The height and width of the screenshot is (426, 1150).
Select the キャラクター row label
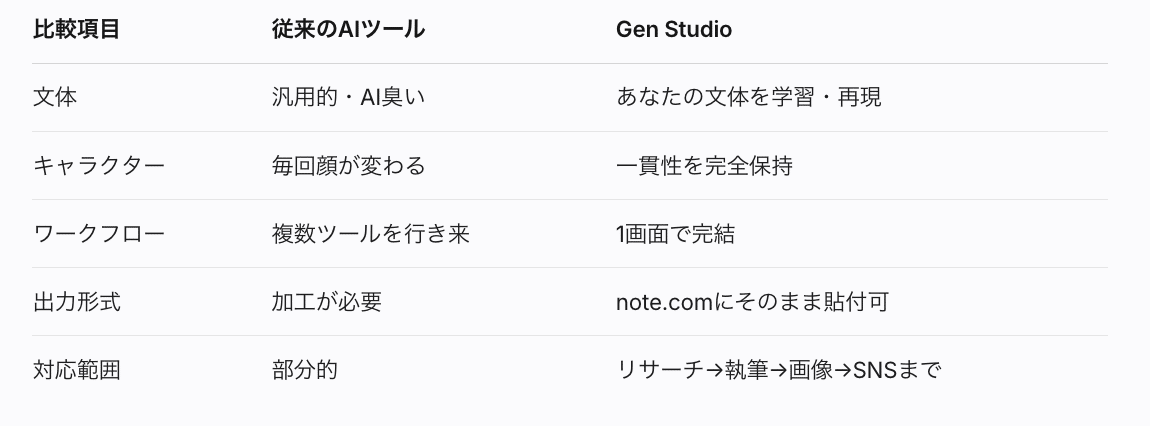click(x=99, y=166)
